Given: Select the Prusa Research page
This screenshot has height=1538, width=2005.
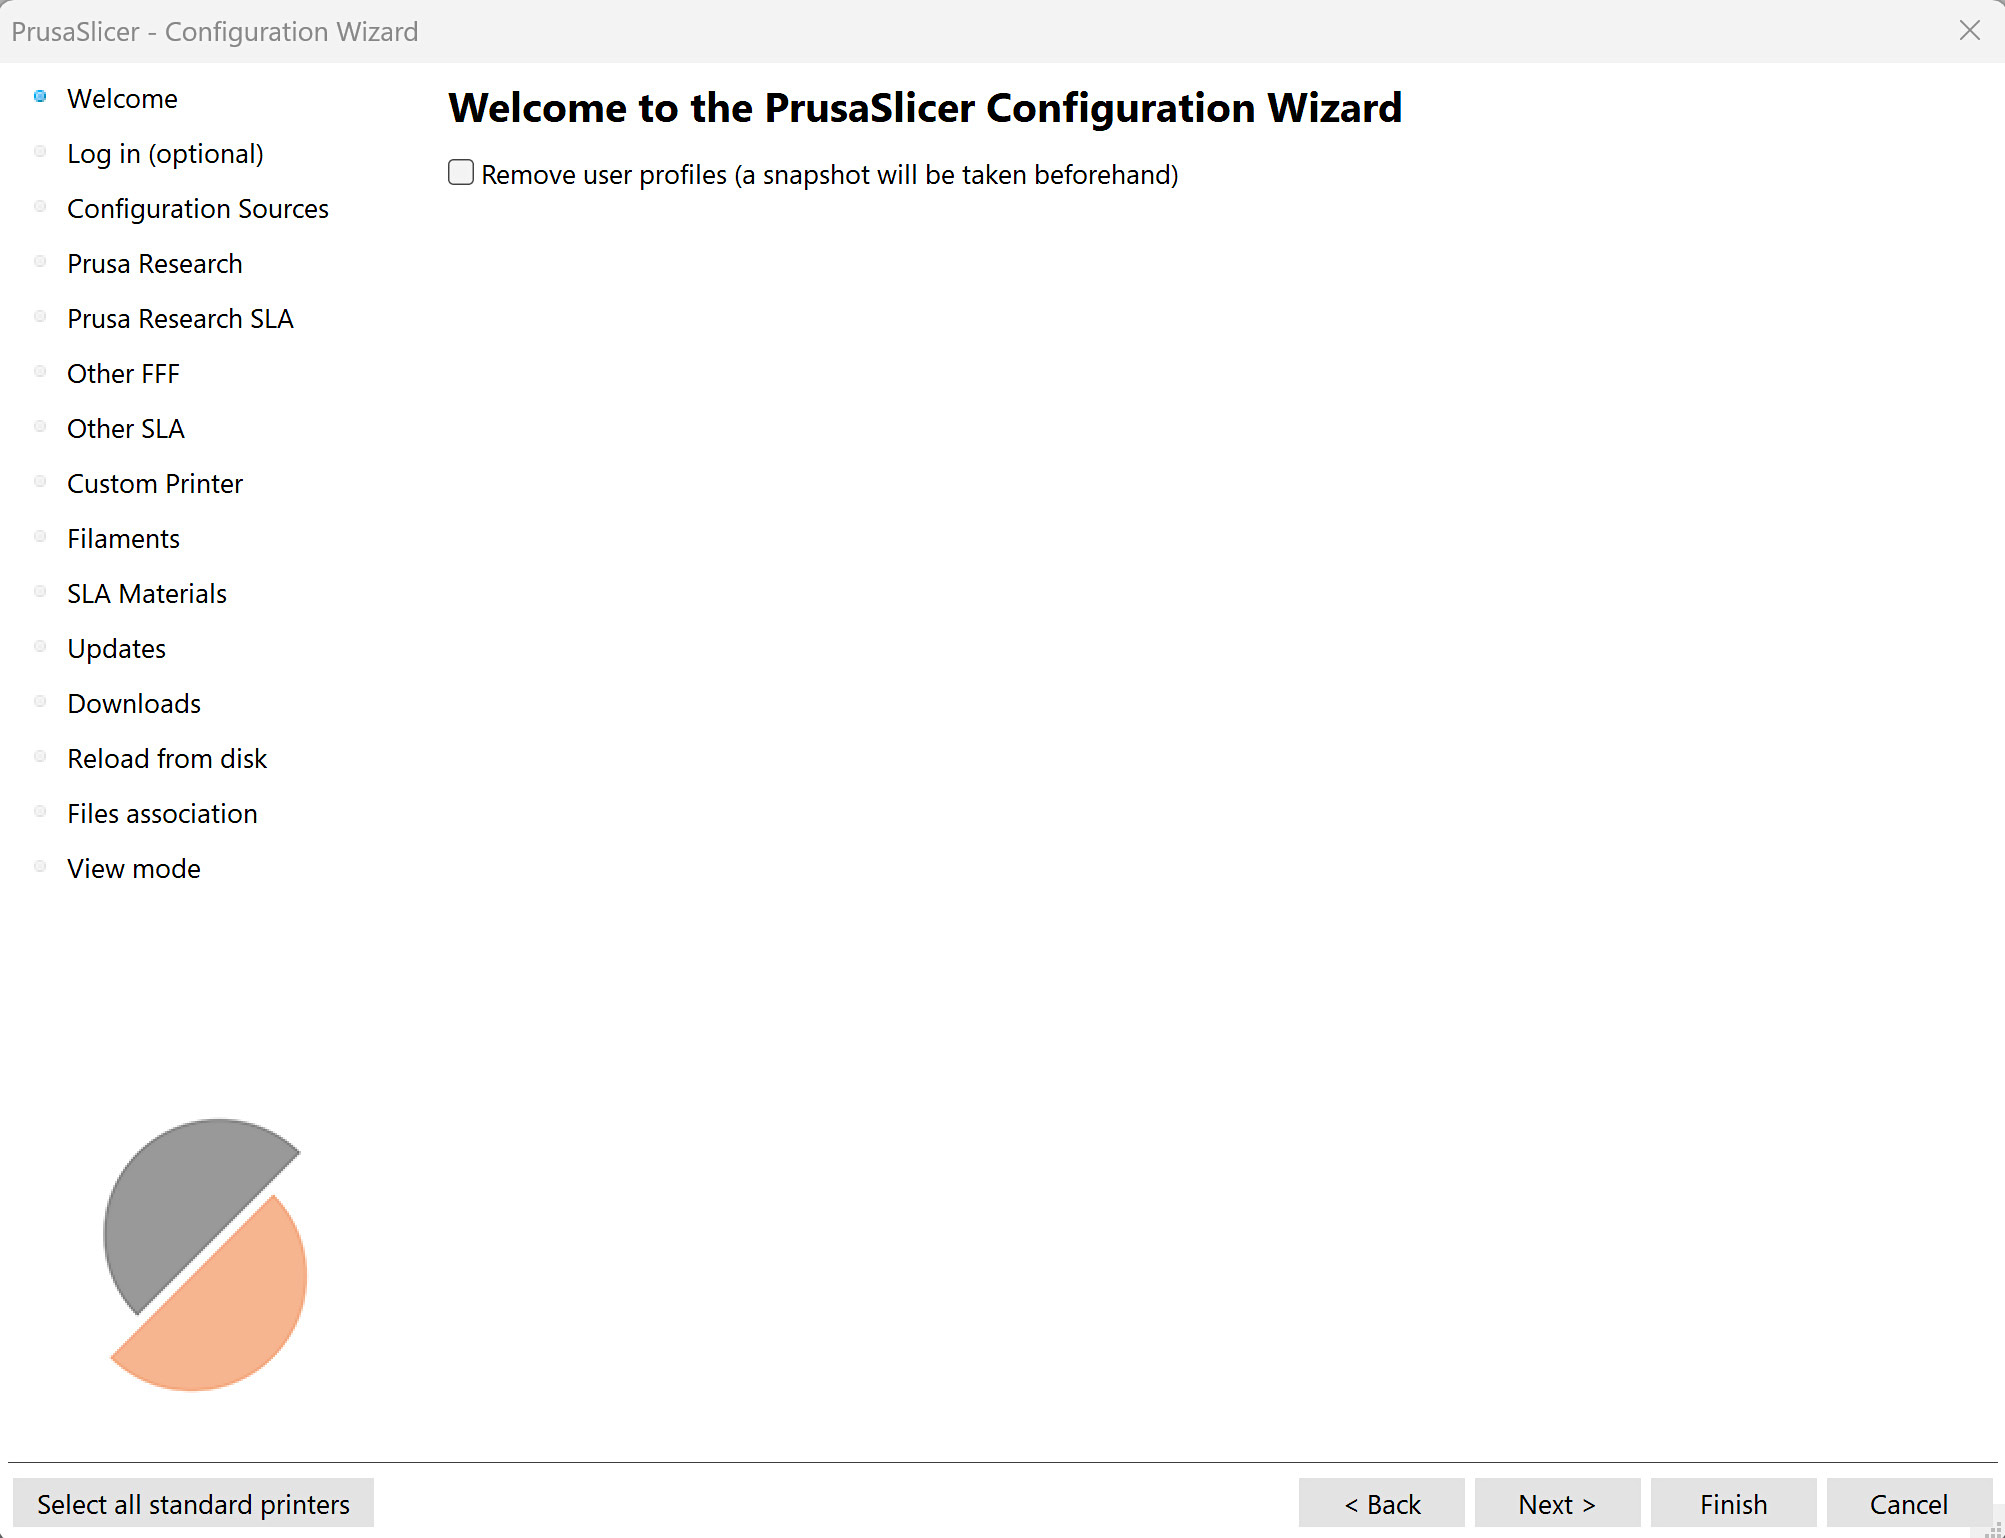Looking at the screenshot, I should point(155,264).
